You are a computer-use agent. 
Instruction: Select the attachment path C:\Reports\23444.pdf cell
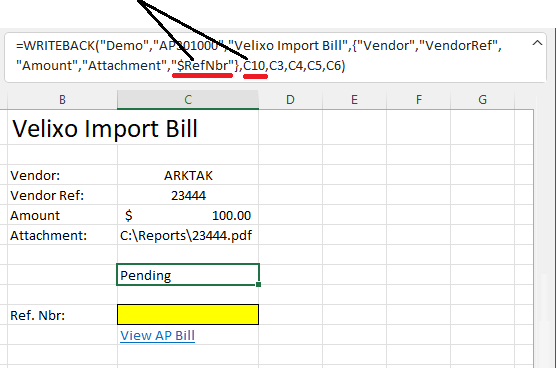[x=188, y=235]
